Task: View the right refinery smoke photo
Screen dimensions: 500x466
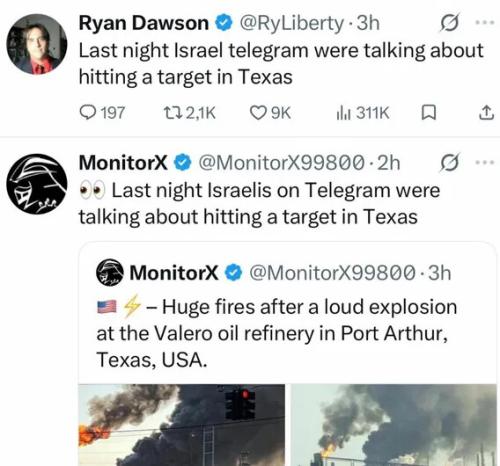Action: [394, 425]
